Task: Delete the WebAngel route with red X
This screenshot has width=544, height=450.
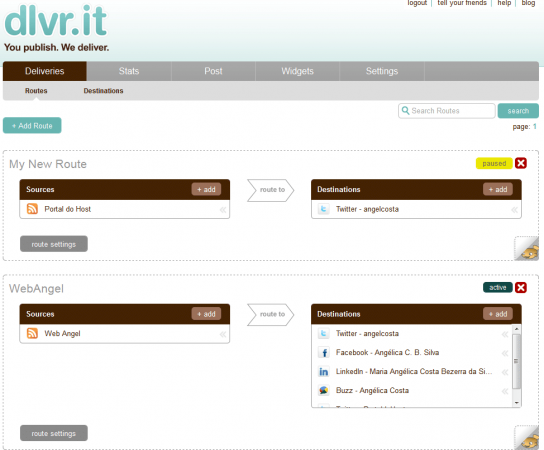Action: click(521, 288)
